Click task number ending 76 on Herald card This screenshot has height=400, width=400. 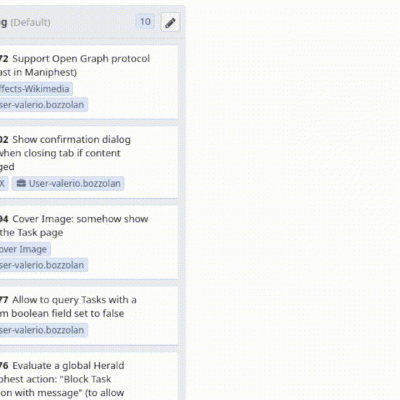tap(4, 366)
